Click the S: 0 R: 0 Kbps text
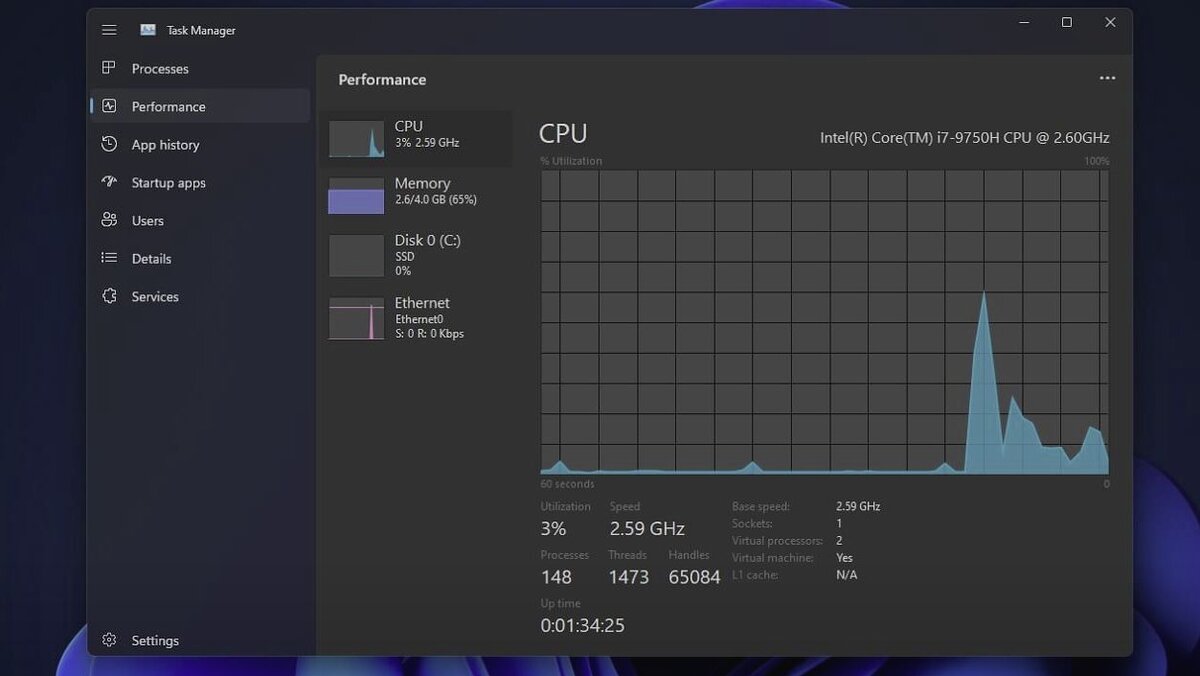The image size is (1200, 676). 429,334
